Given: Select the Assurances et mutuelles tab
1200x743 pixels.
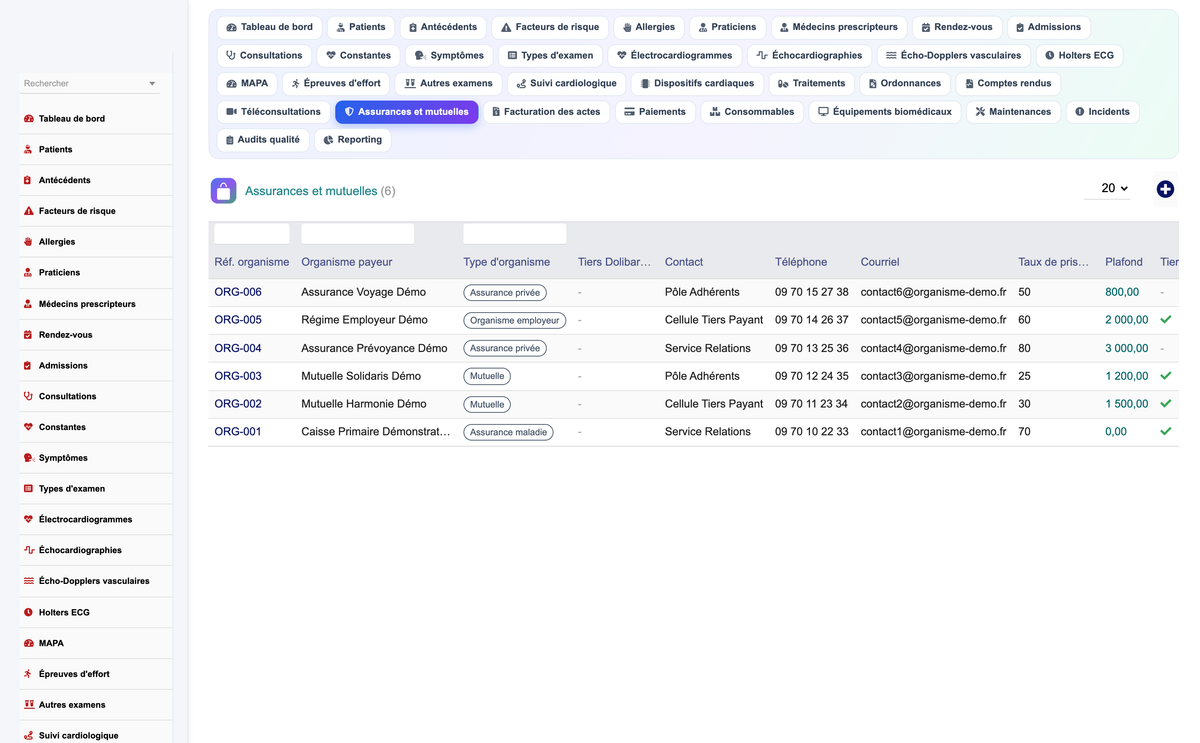Looking at the screenshot, I should coord(407,112).
